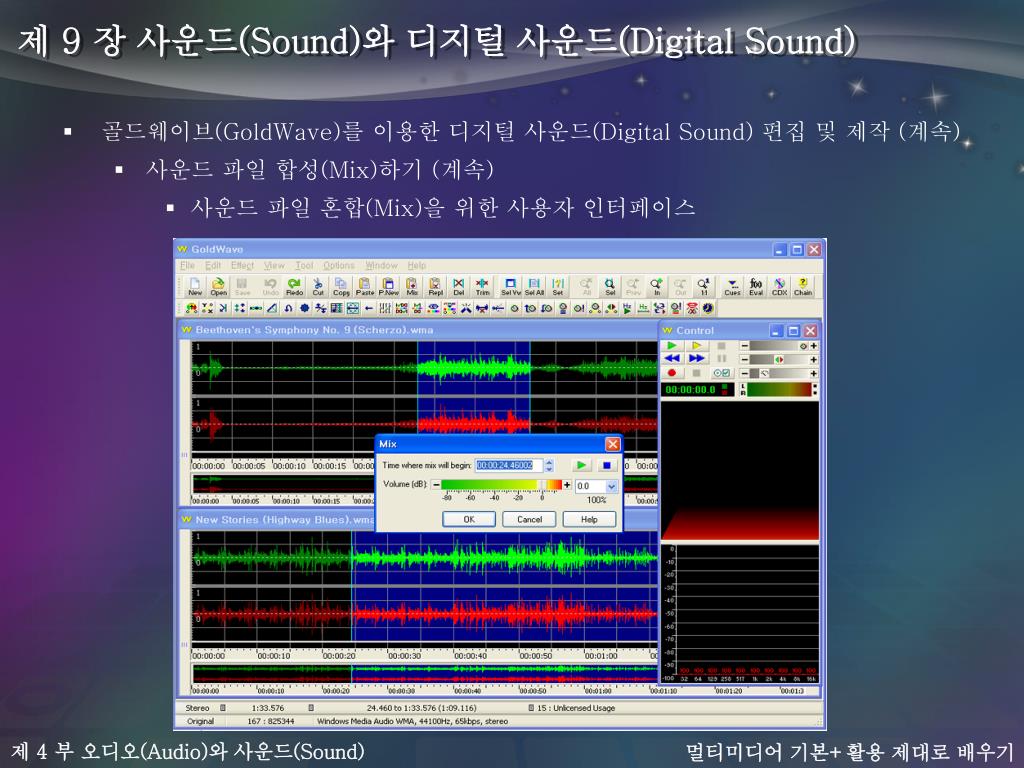
Task: Click the mix start time input field
Action: click(x=509, y=465)
